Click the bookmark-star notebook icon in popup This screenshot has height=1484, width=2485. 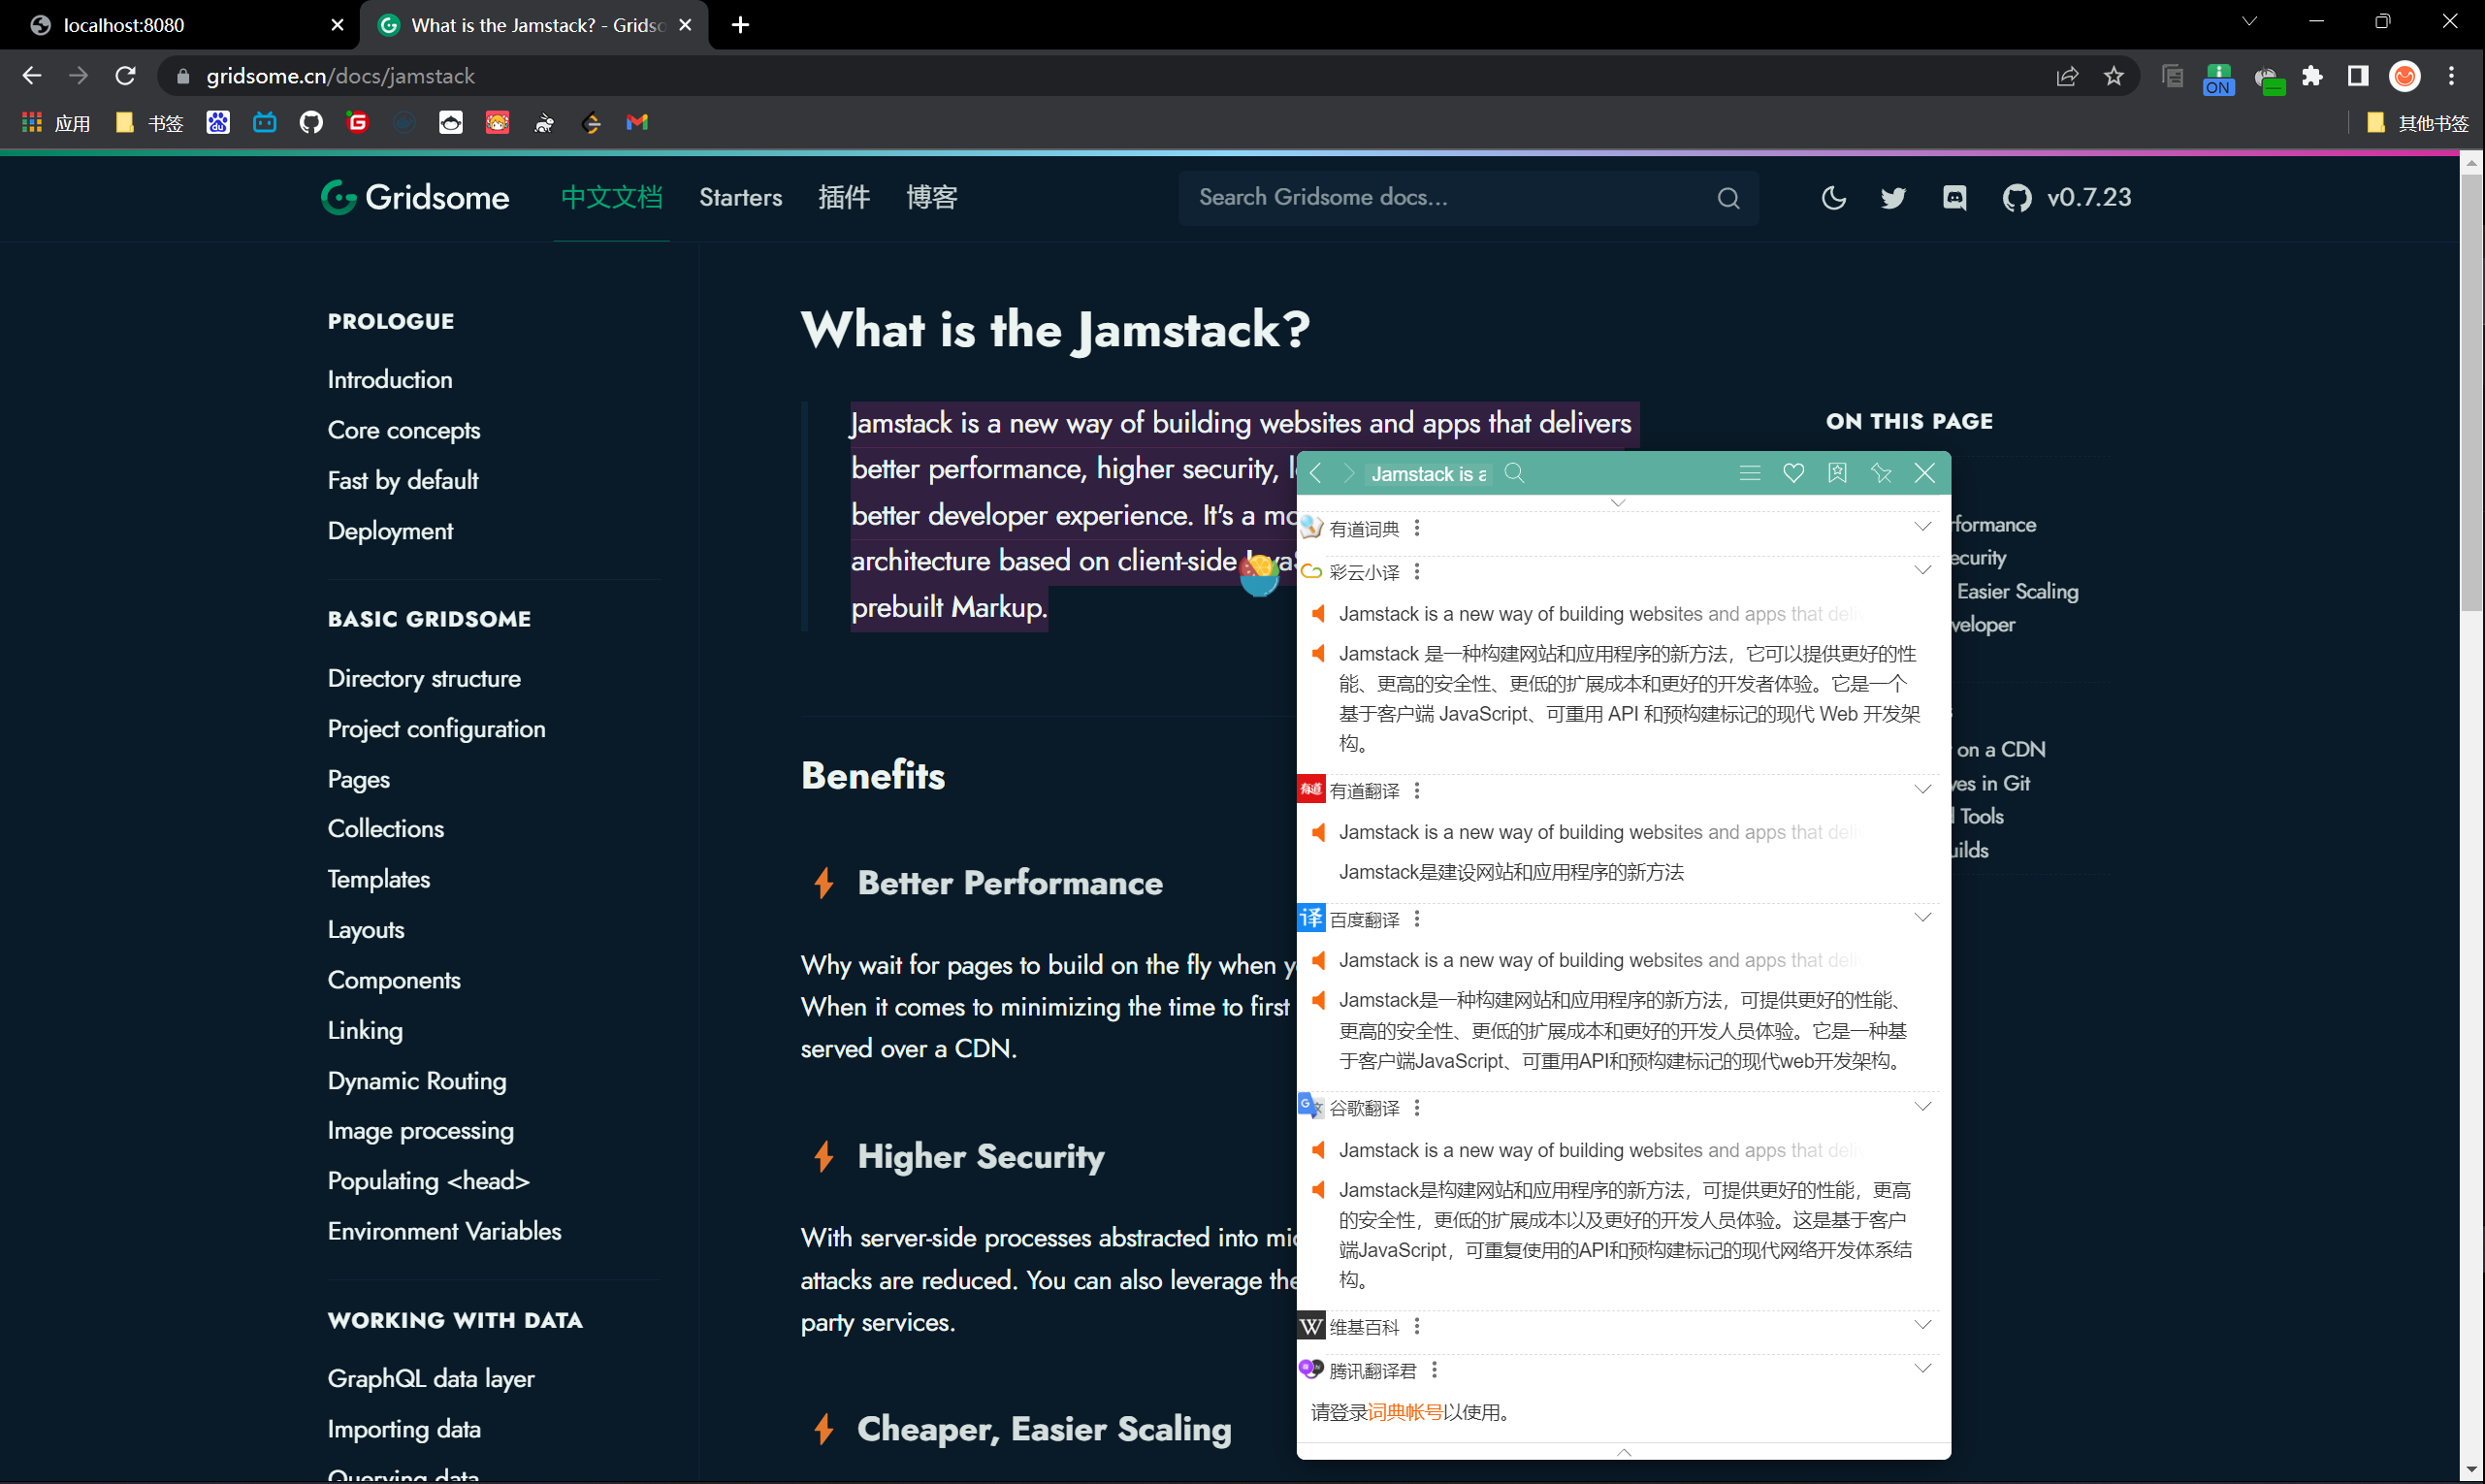[1837, 473]
